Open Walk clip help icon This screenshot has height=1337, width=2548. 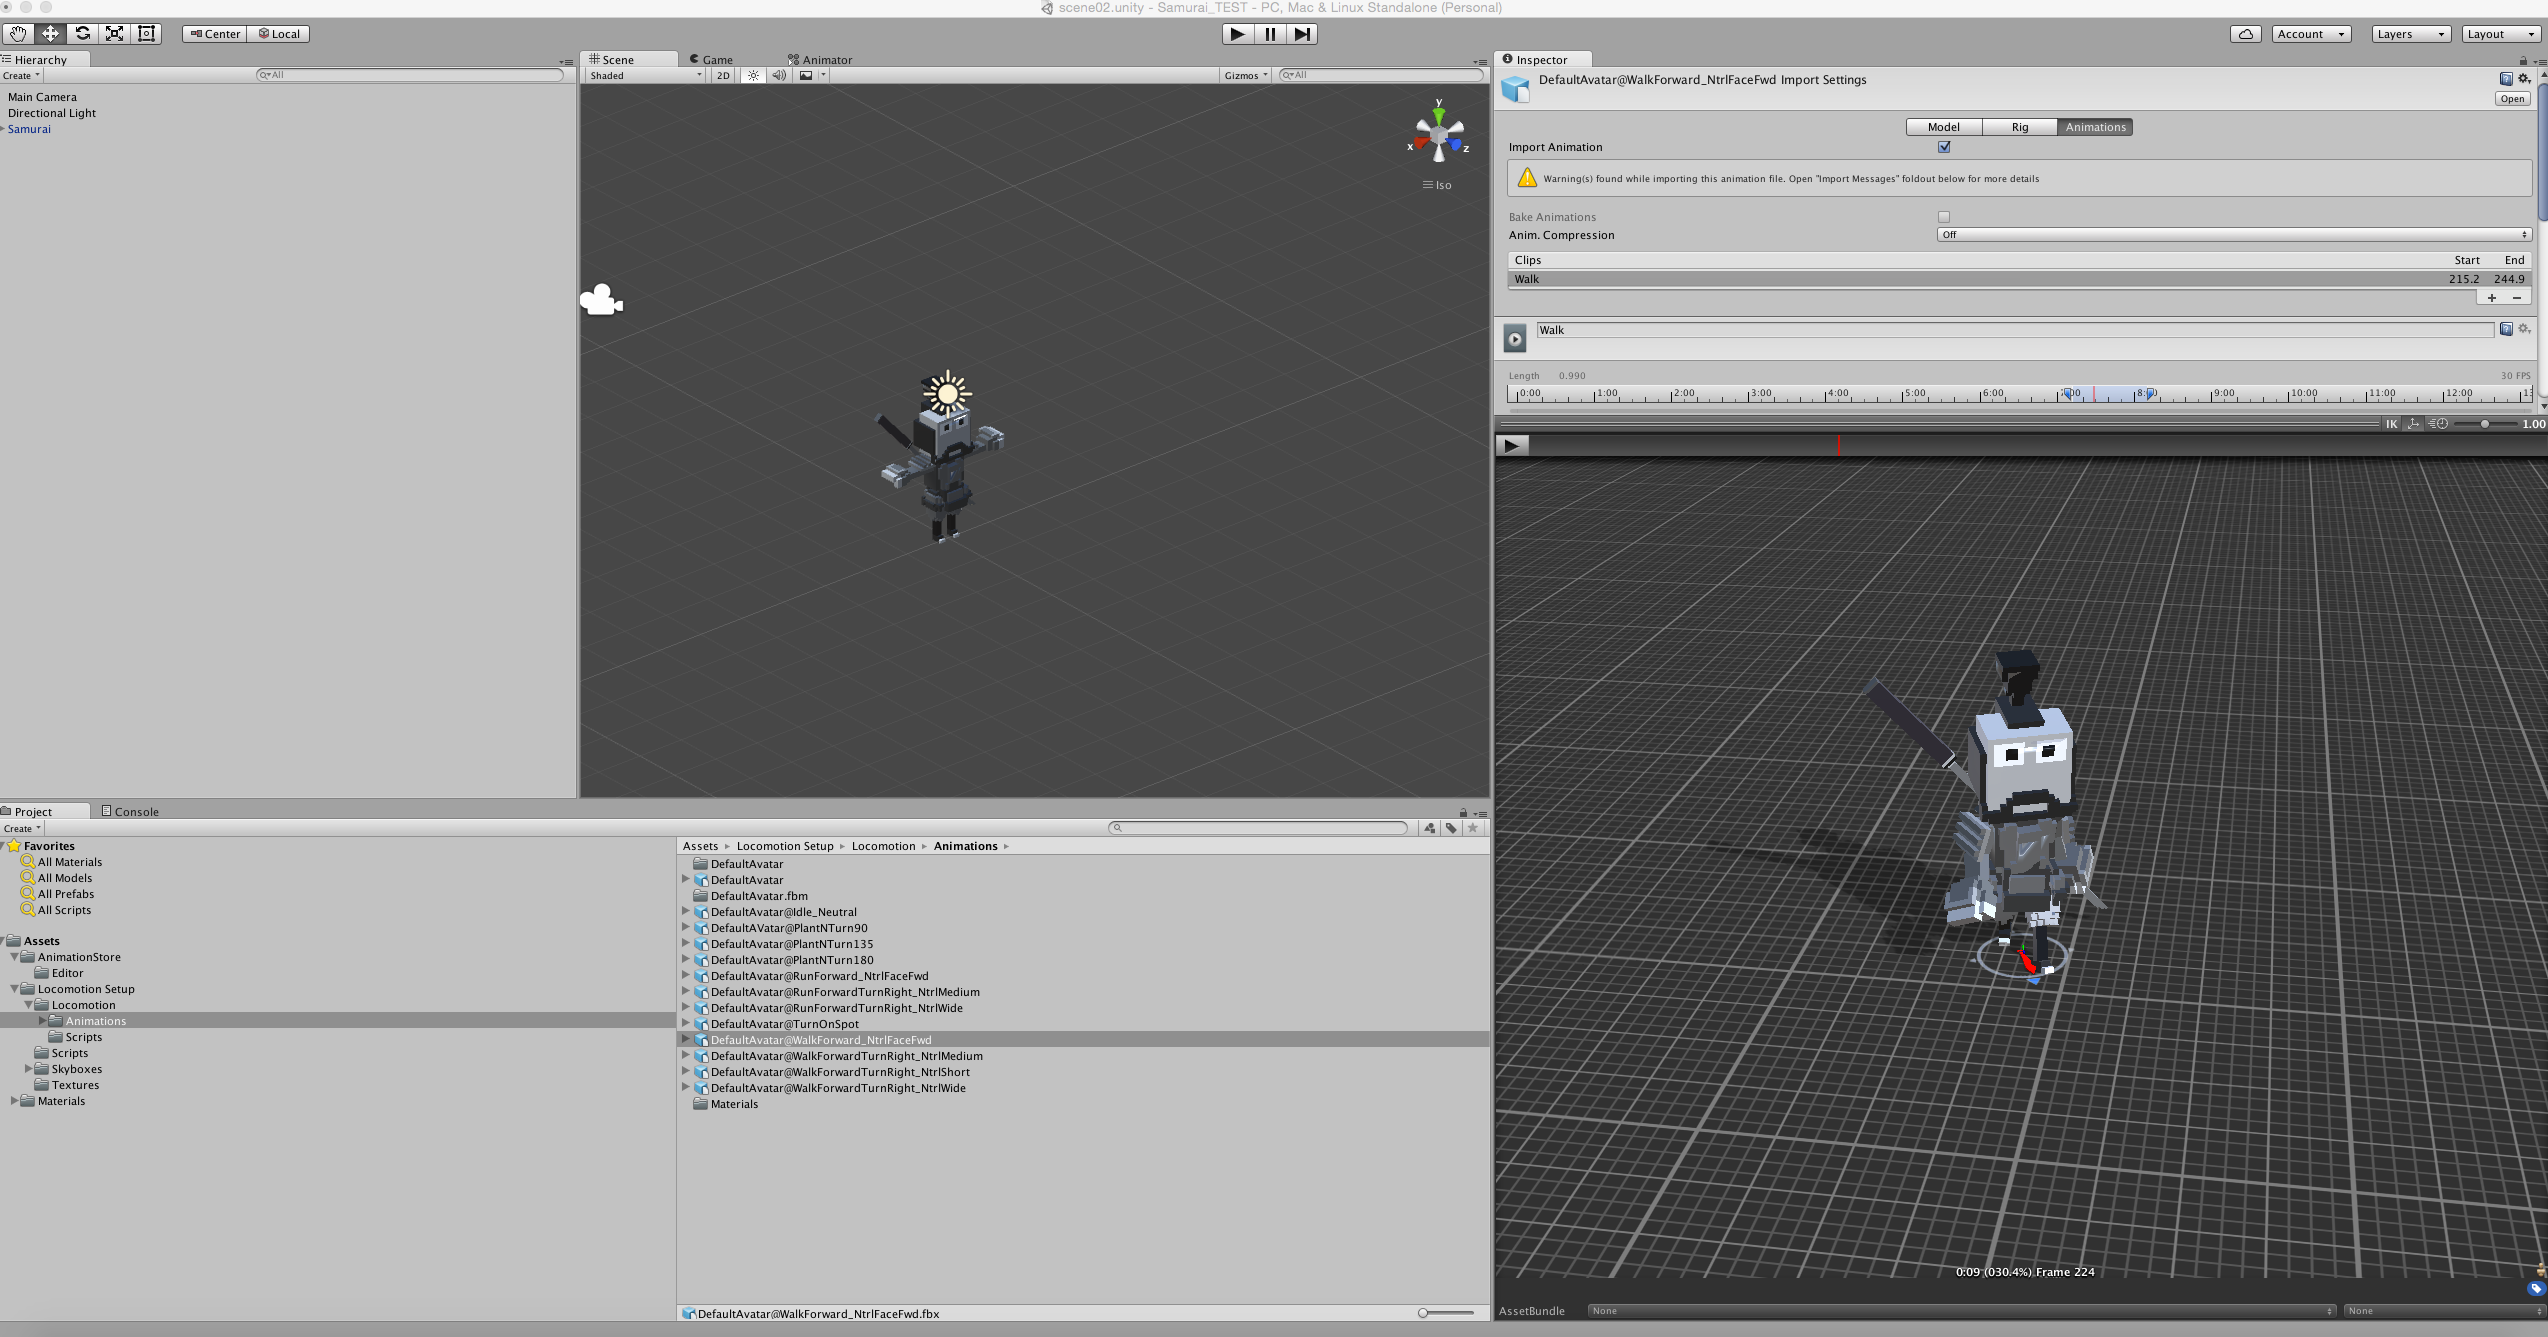[2506, 329]
